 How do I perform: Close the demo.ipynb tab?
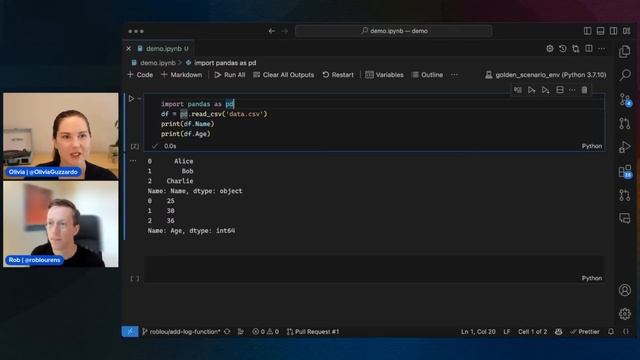pos(129,49)
